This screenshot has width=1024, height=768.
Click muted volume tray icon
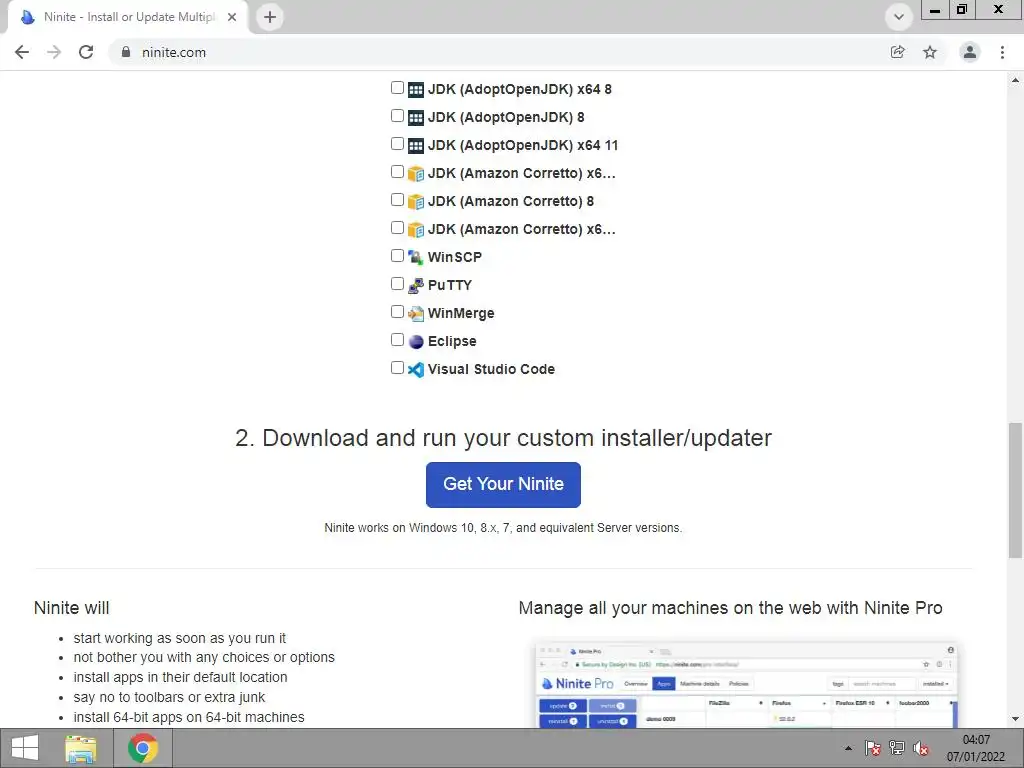[x=921, y=748]
